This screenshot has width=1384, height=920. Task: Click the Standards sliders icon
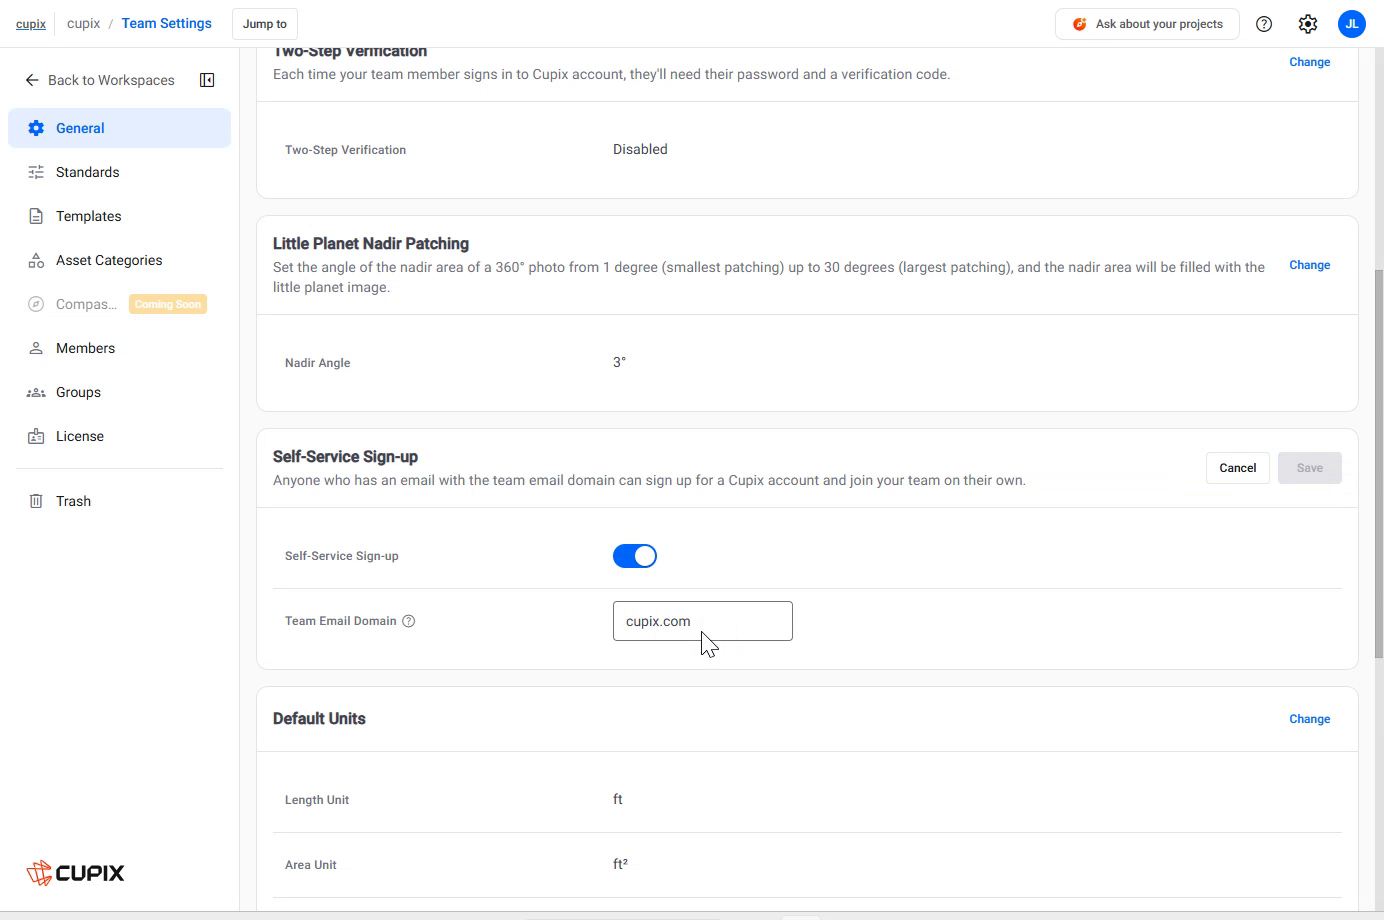pos(36,172)
